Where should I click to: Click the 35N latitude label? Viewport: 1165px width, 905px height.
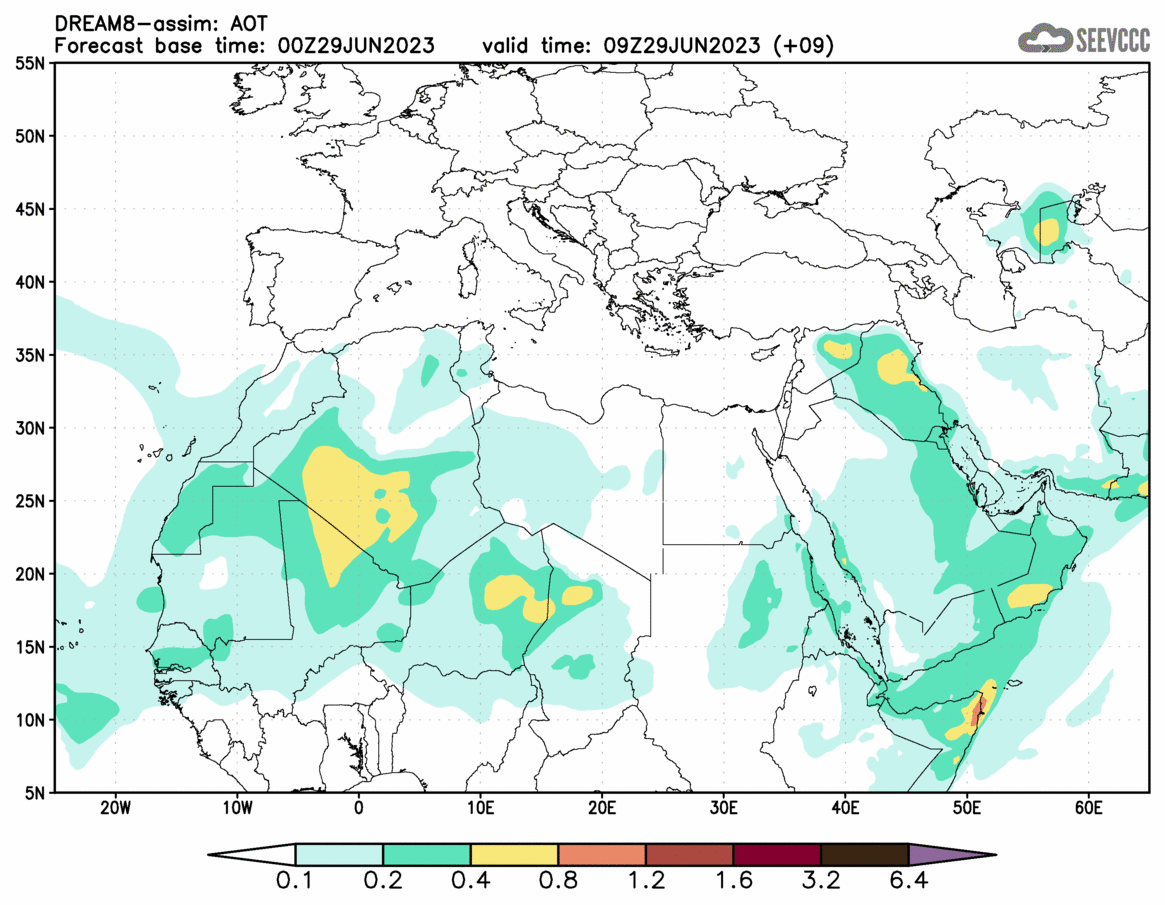(x=30, y=355)
